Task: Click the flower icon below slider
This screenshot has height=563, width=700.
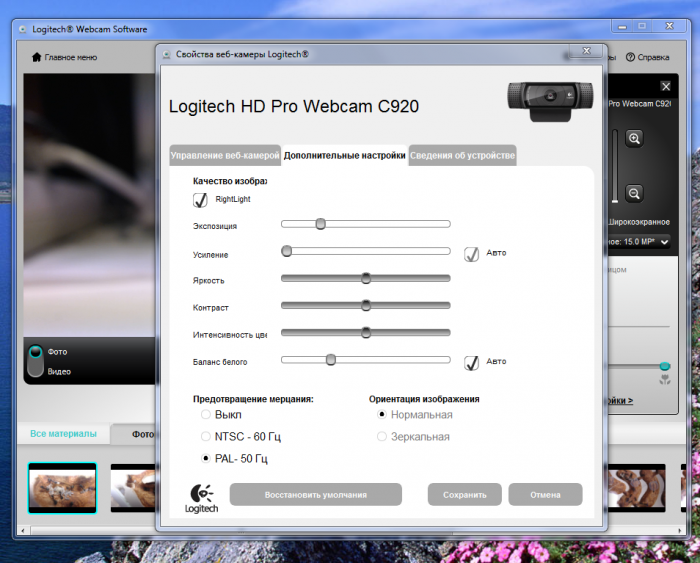Action: click(x=664, y=380)
